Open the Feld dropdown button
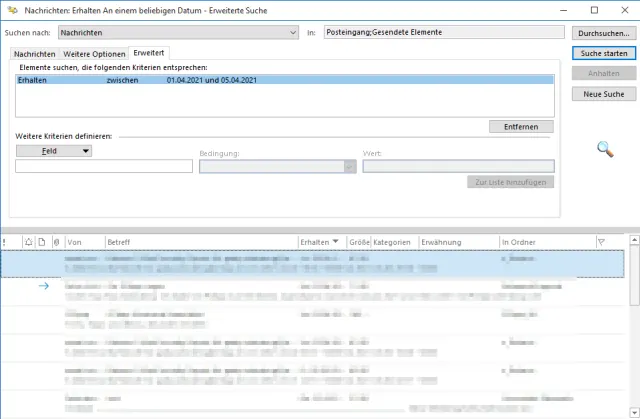 tap(53, 151)
